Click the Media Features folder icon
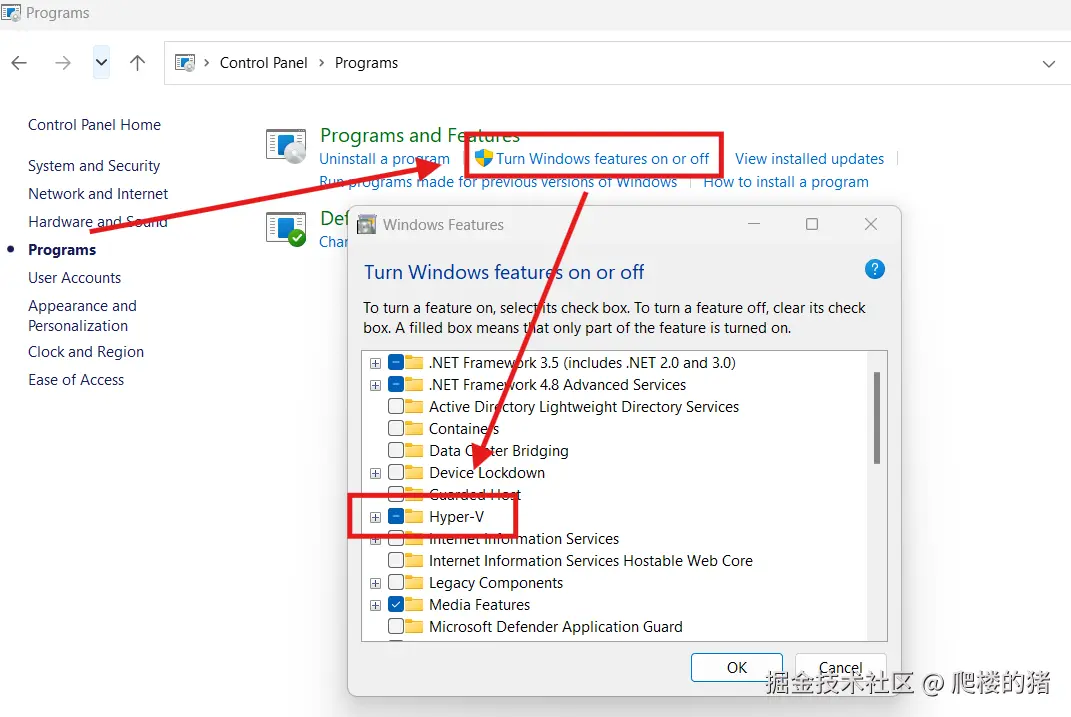1071x717 pixels. tap(414, 604)
